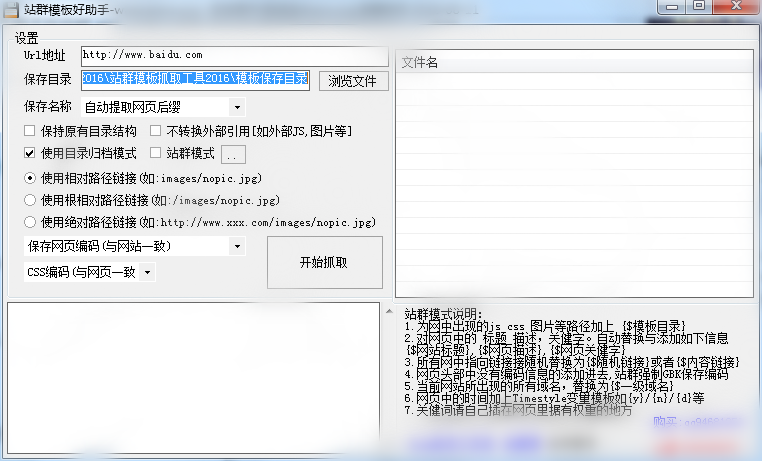Click the 文件名 column header
Screen dimensions: 762x461
(571, 62)
